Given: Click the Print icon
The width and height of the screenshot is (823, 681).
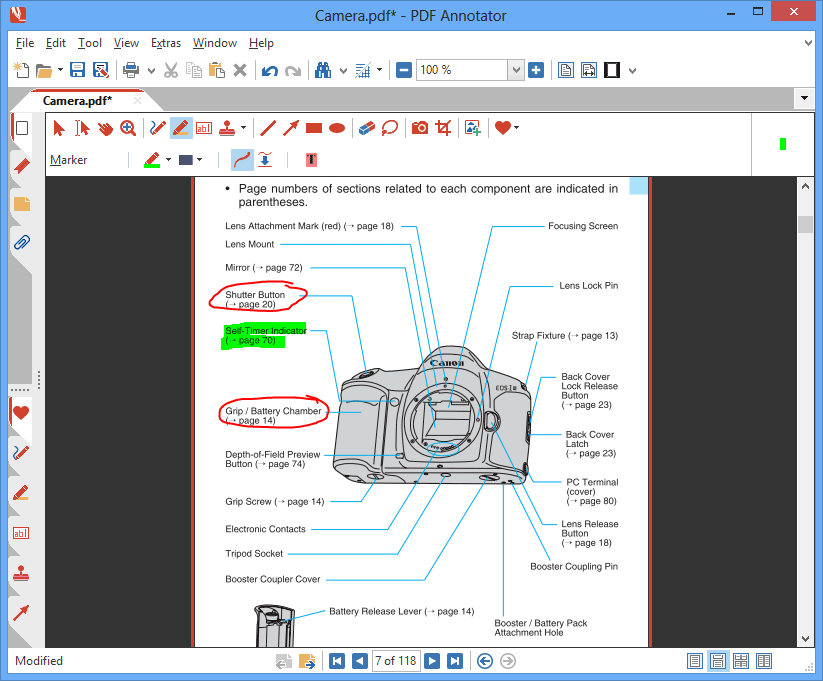Looking at the screenshot, I should click(x=131, y=70).
